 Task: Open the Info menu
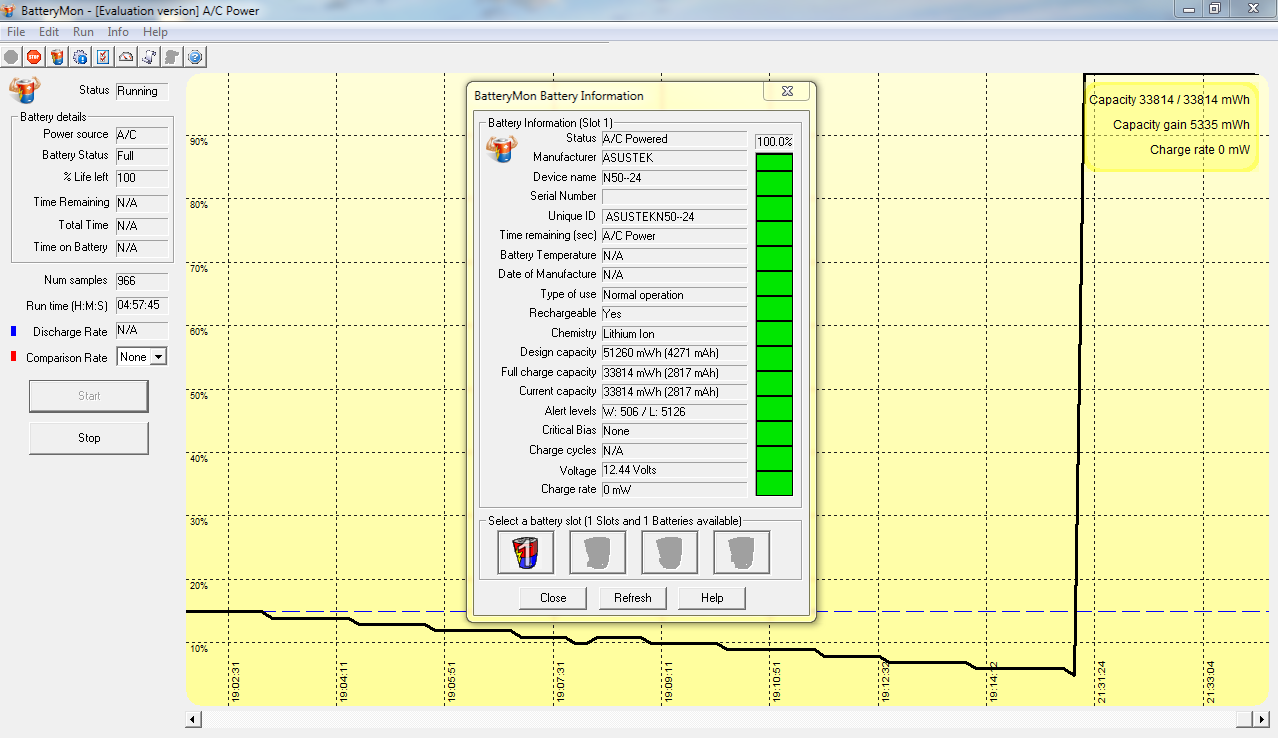(x=118, y=32)
